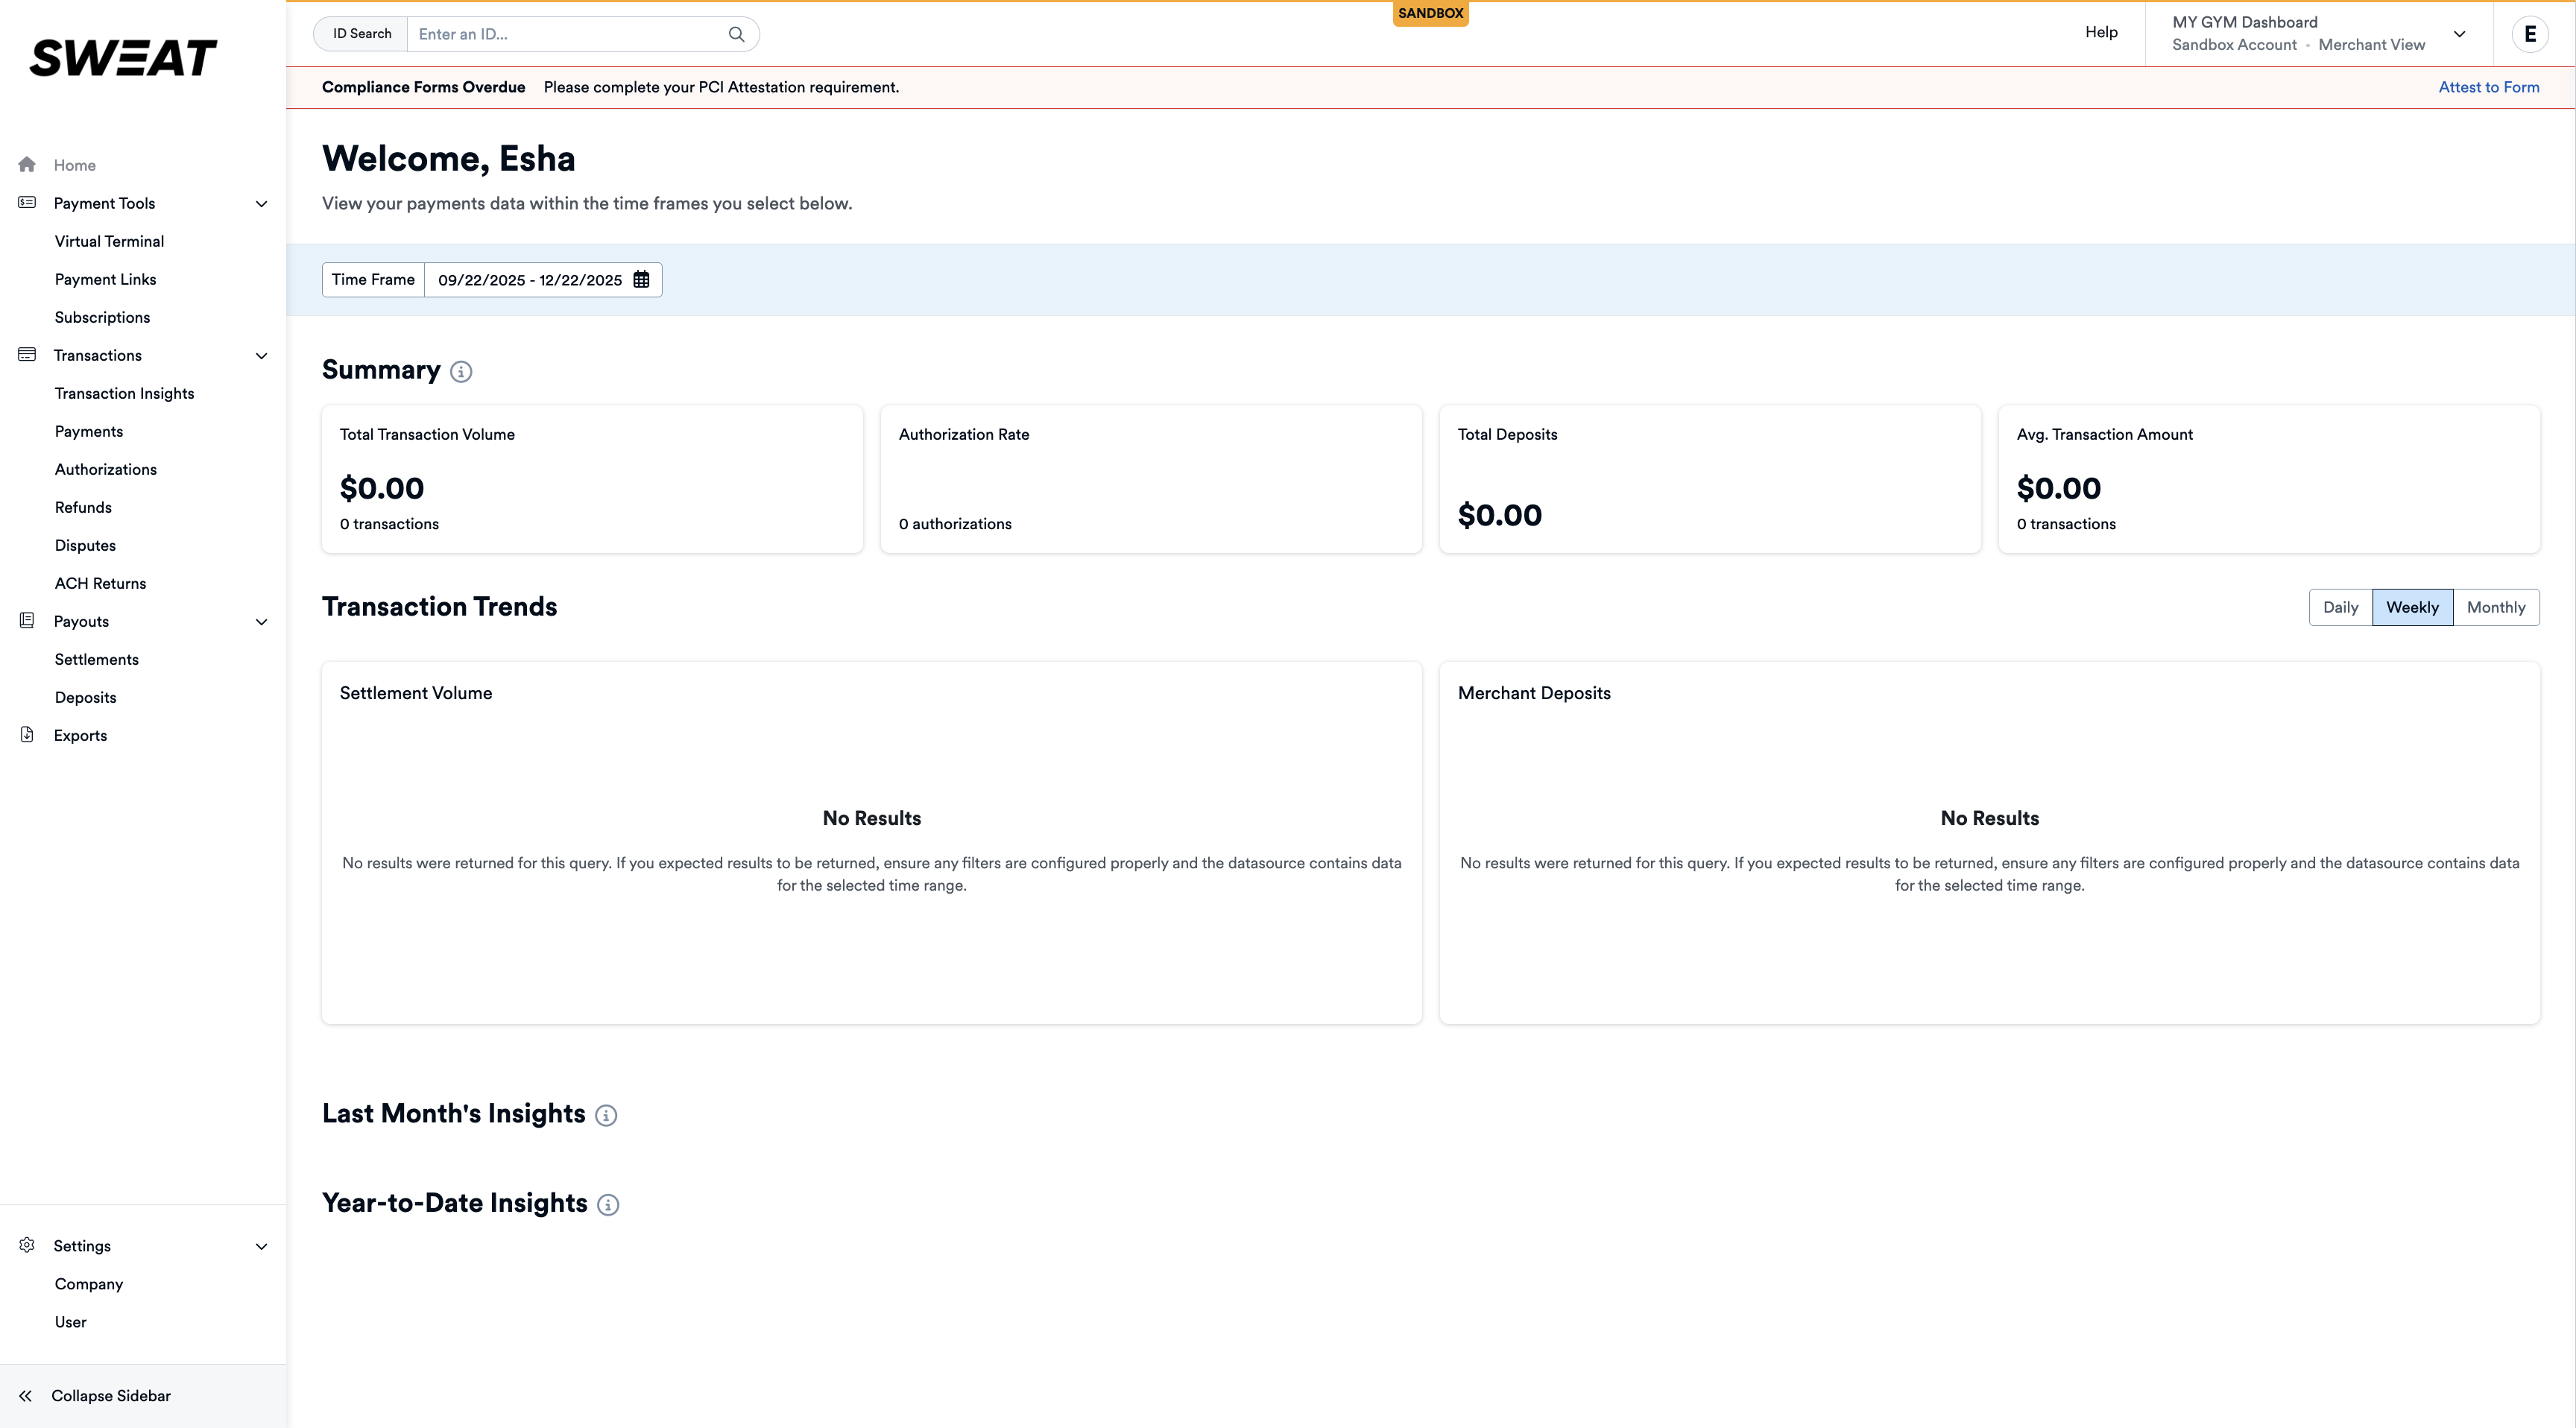Click the Collapse Sidebar double-chevron icon
The width and height of the screenshot is (2576, 1428).
[26, 1396]
